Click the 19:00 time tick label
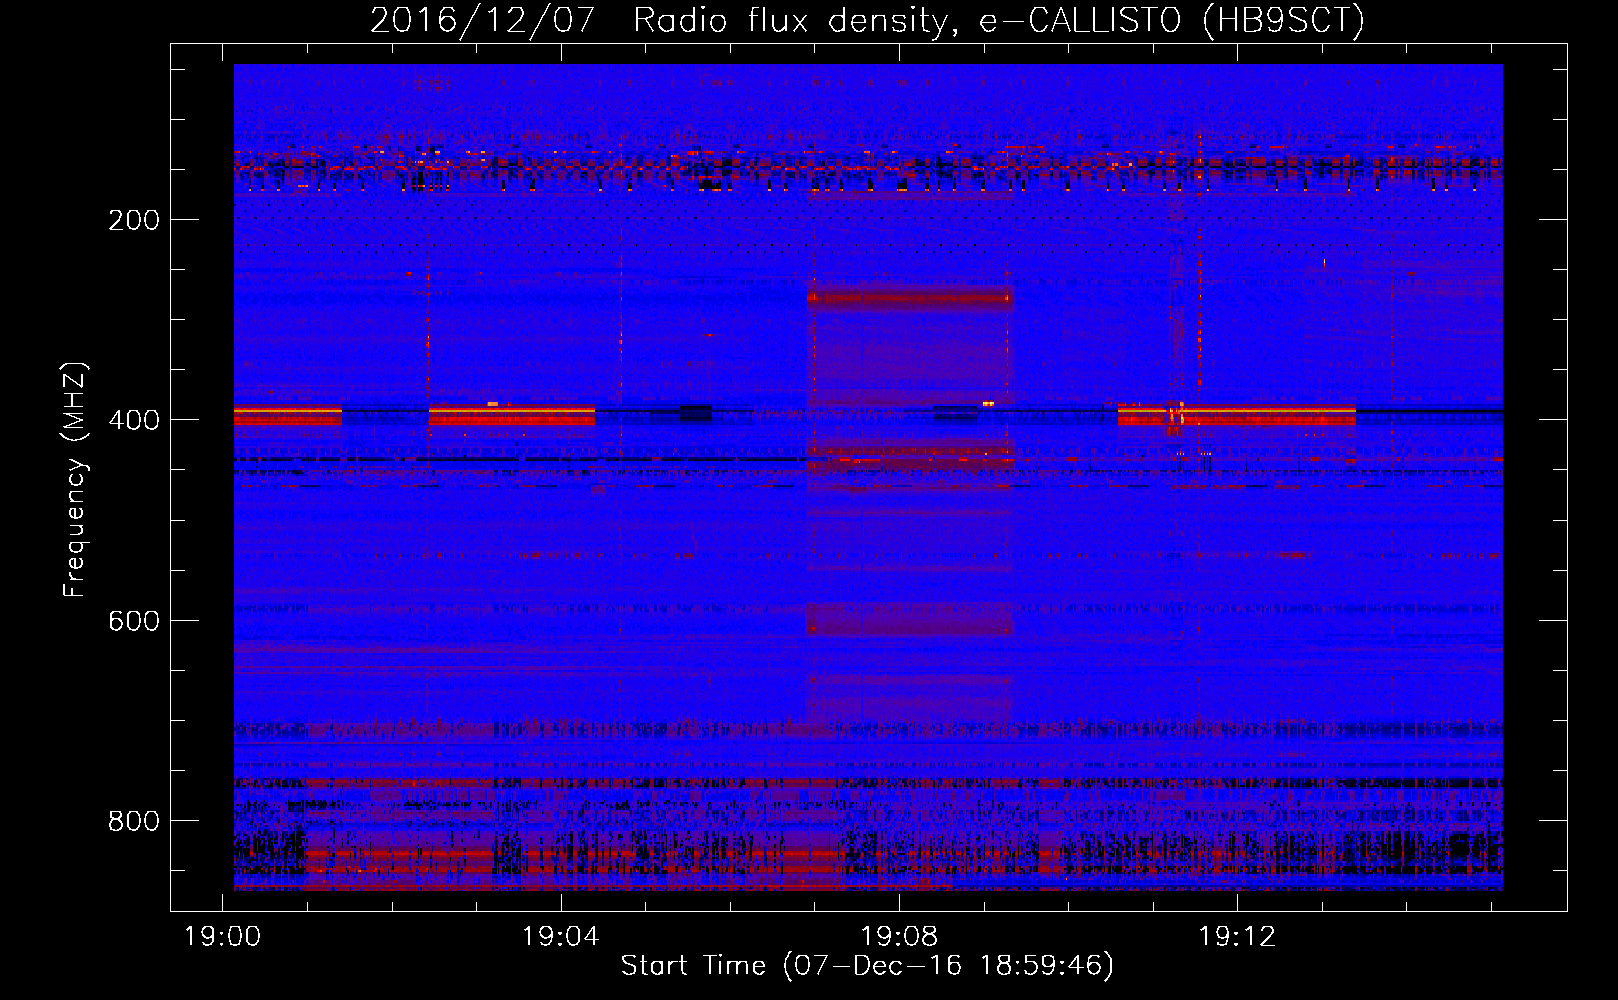This screenshot has width=1618, height=1000. point(222,937)
